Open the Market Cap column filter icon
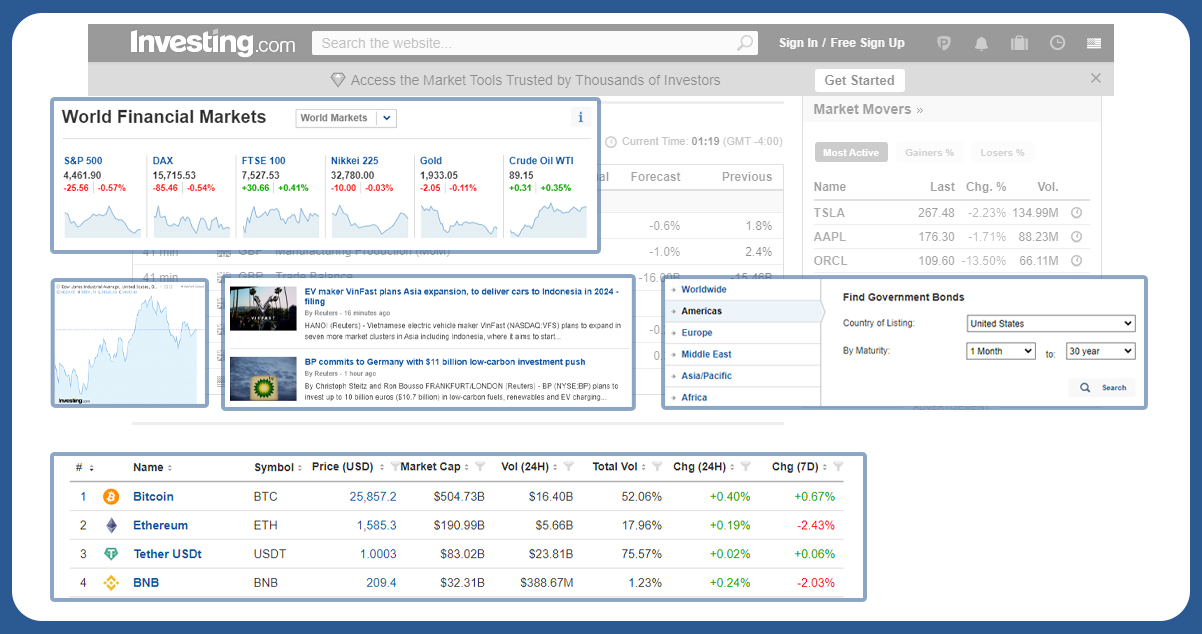1202x634 pixels. click(x=480, y=467)
